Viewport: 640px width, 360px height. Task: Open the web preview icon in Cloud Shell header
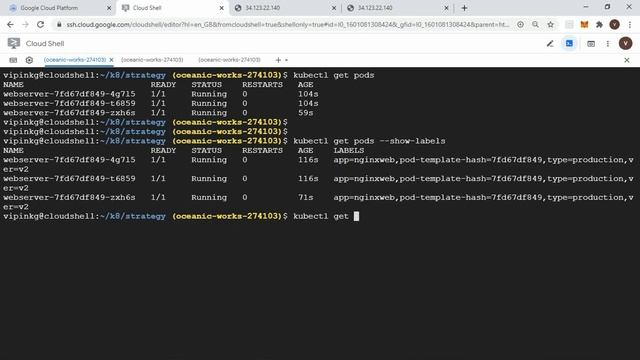point(591,44)
